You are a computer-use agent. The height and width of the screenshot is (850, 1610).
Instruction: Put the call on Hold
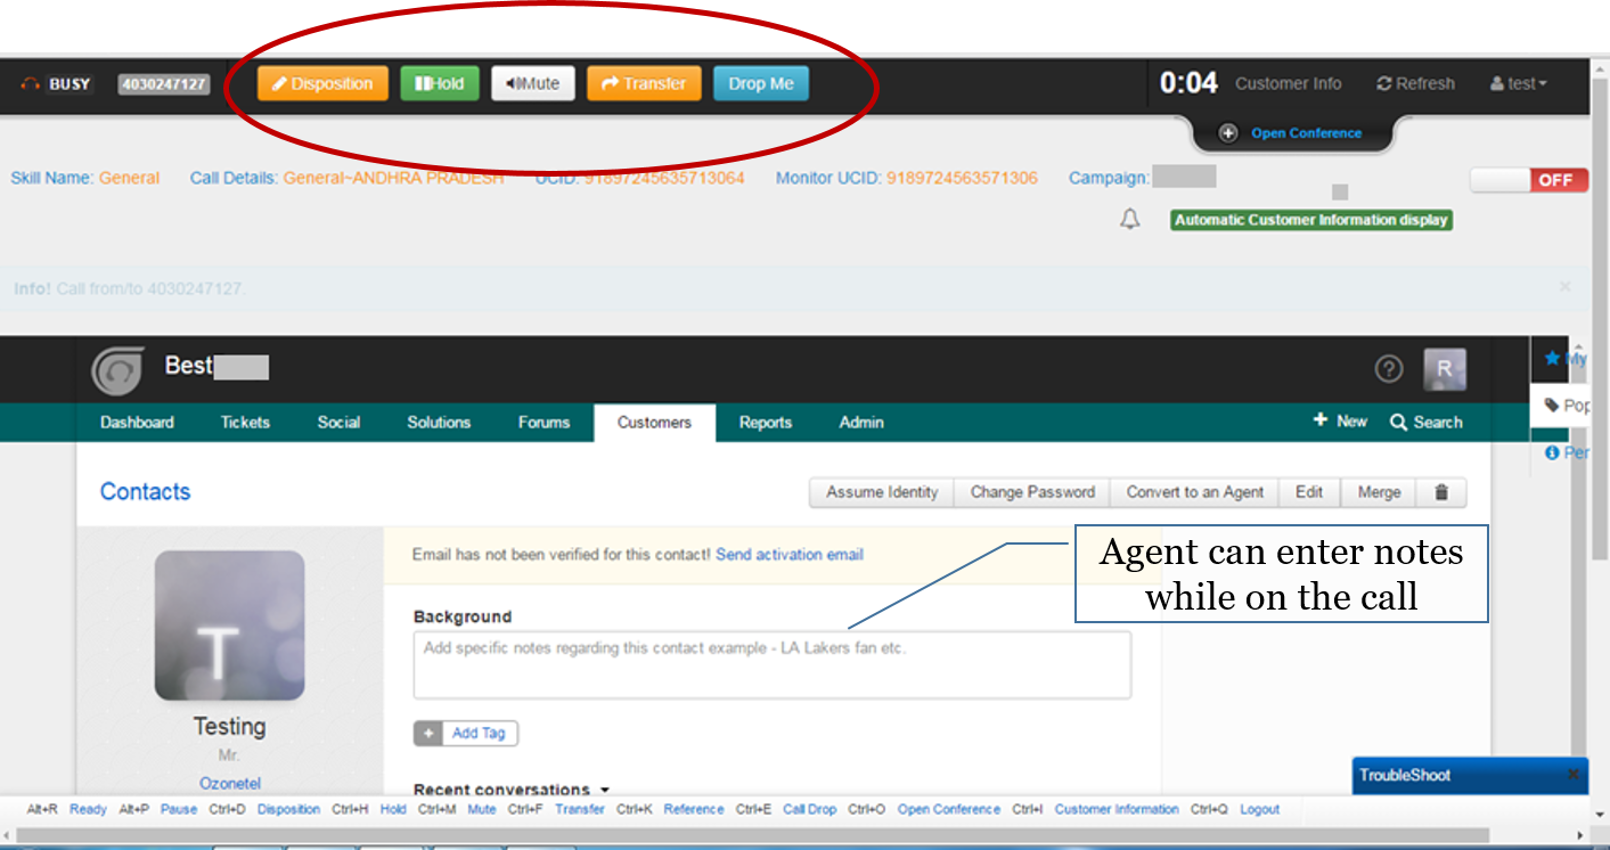[x=440, y=84]
